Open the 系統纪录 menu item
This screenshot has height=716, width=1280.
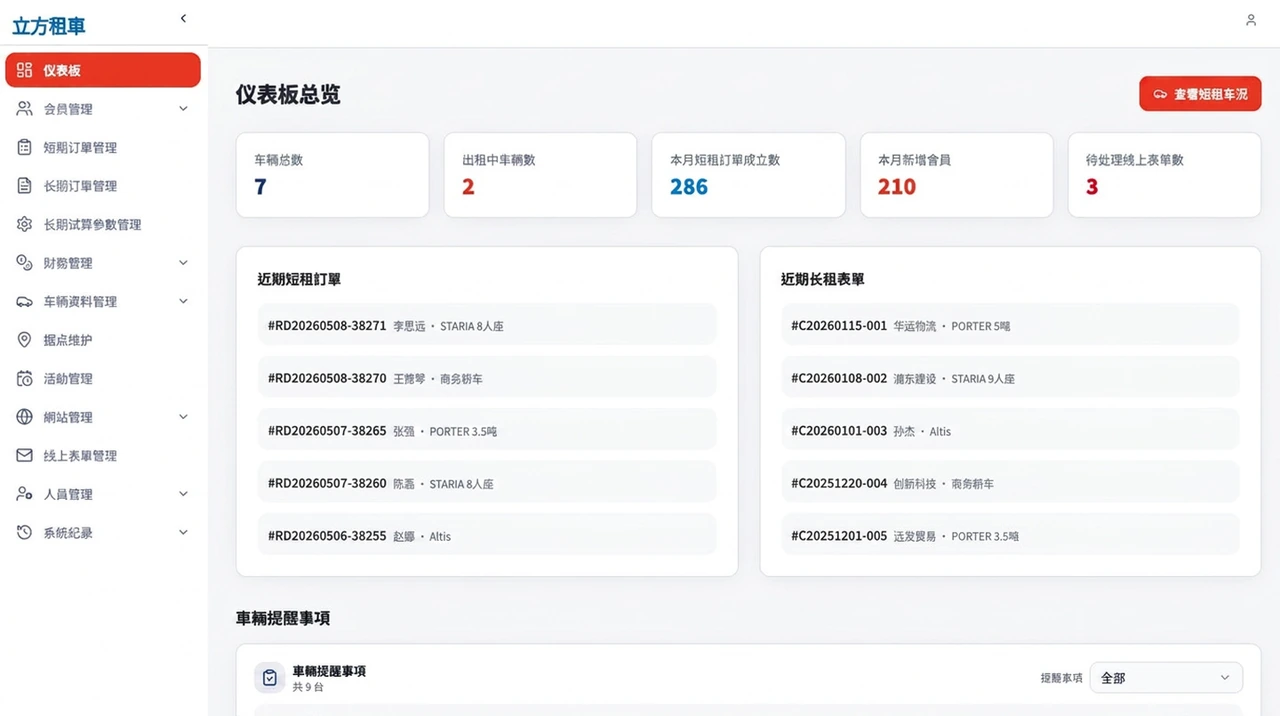coord(104,533)
